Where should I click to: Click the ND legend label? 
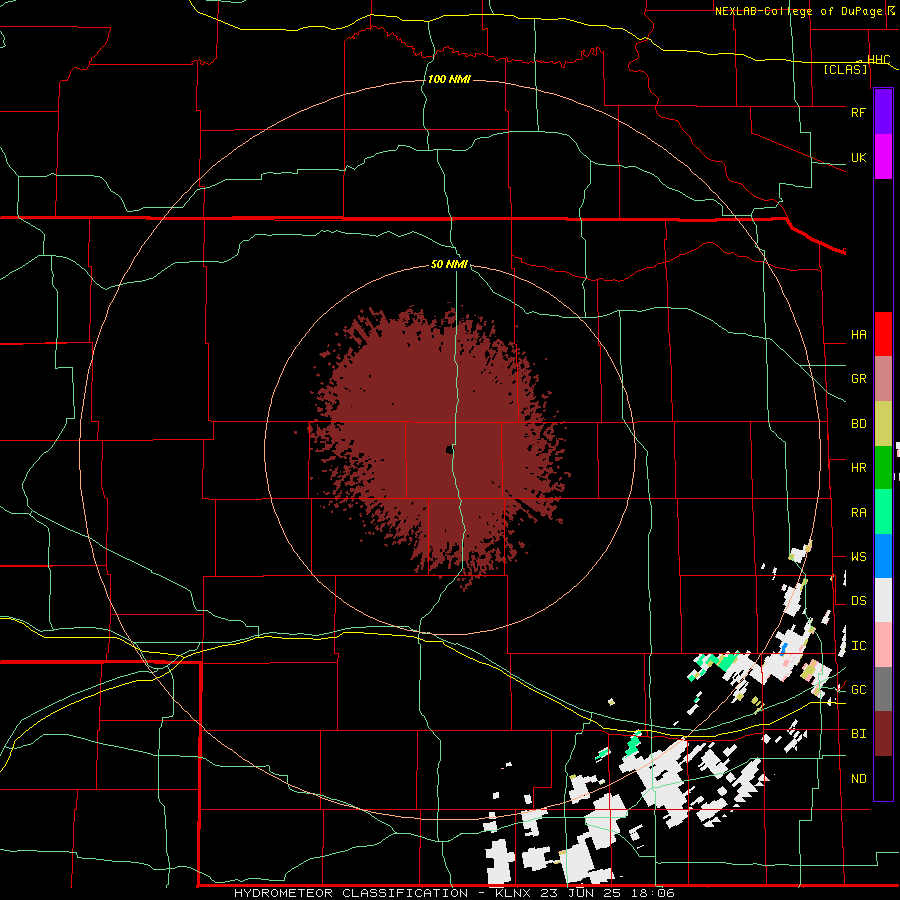pos(858,779)
